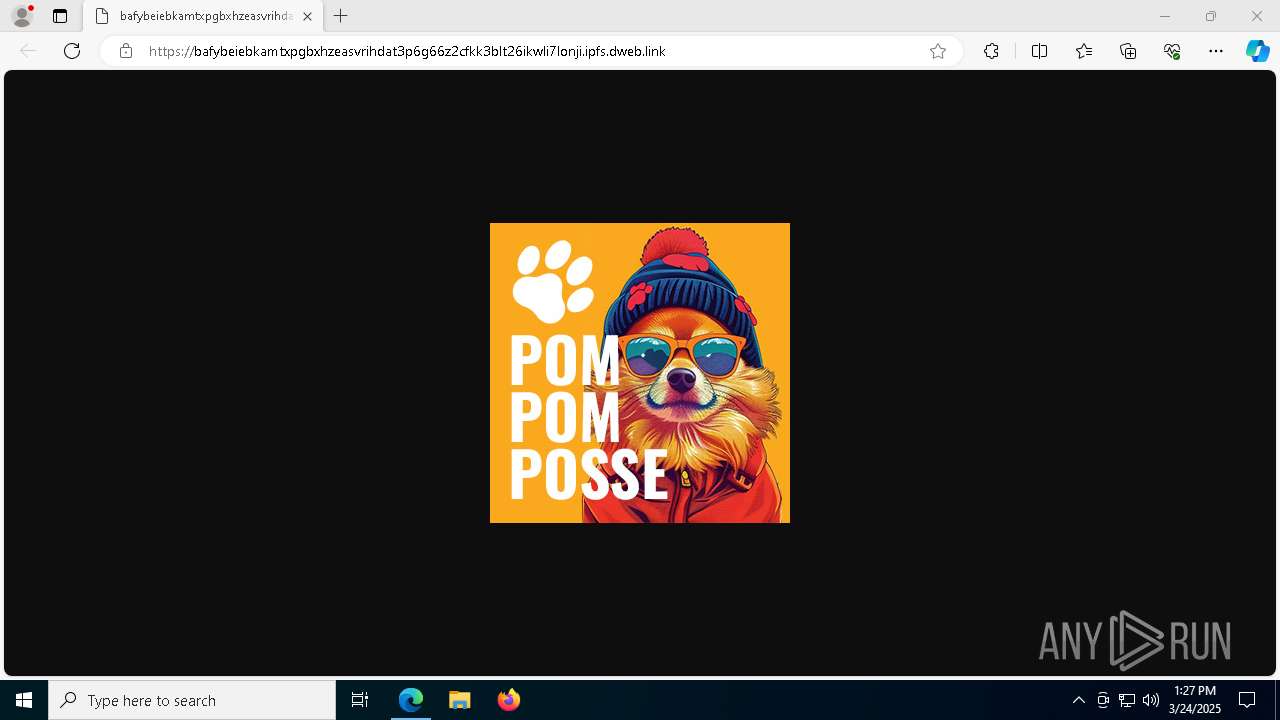
Task: Open the Favorites list
Action: coord(1084,51)
